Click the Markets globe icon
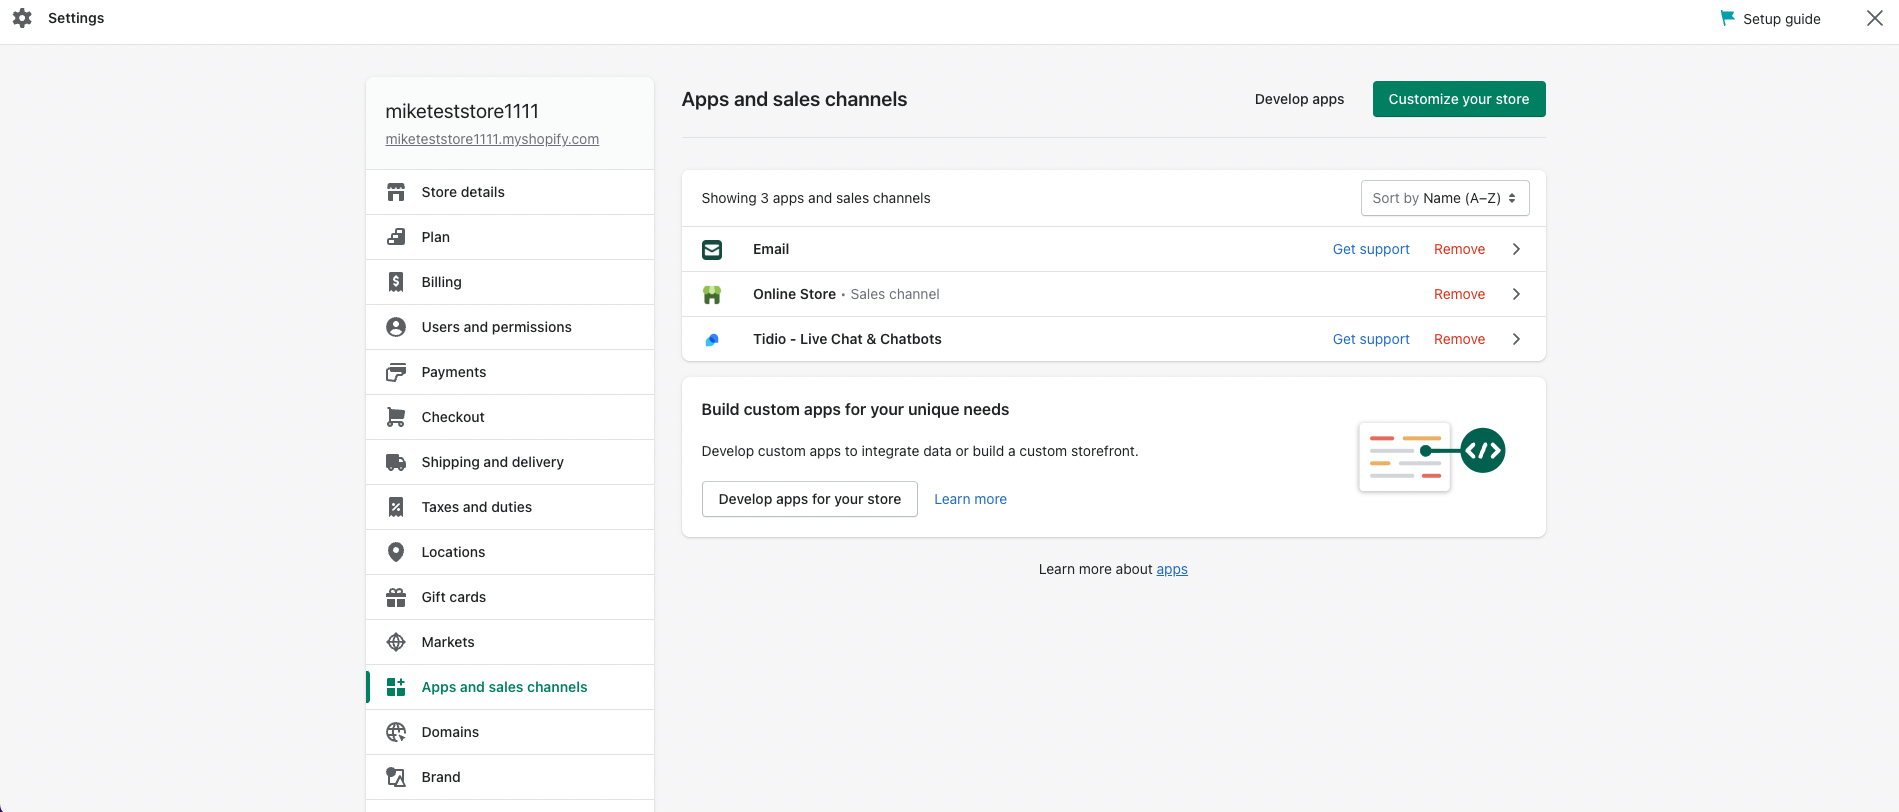The height and width of the screenshot is (812, 1899). click(396, 642)
